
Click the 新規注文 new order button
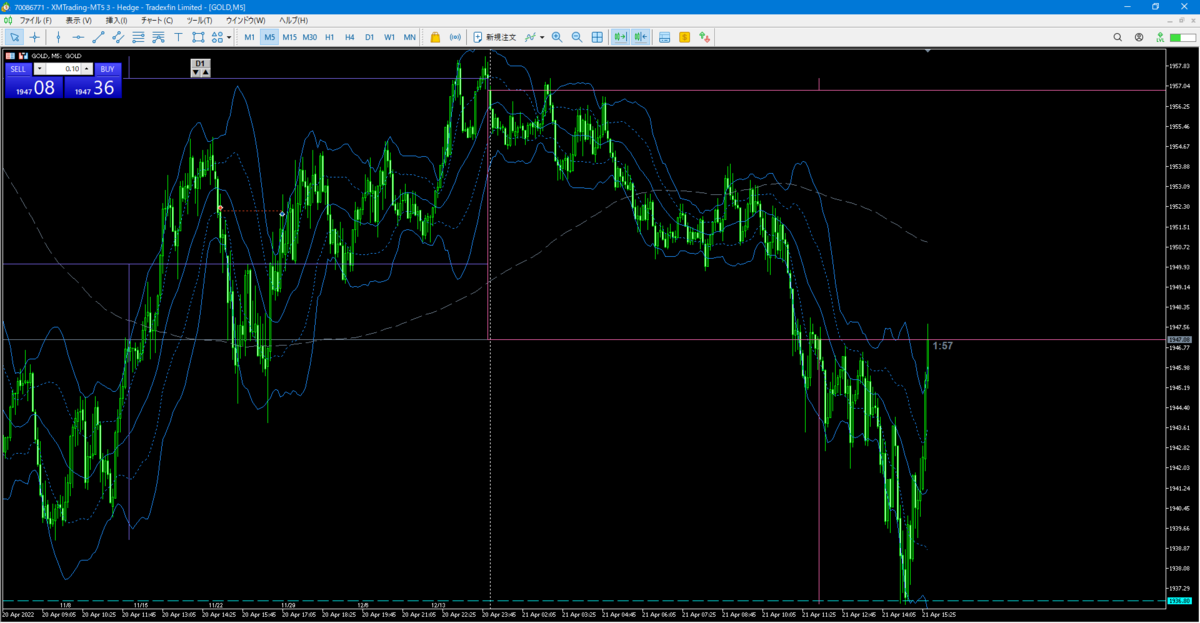click(494, 37)
